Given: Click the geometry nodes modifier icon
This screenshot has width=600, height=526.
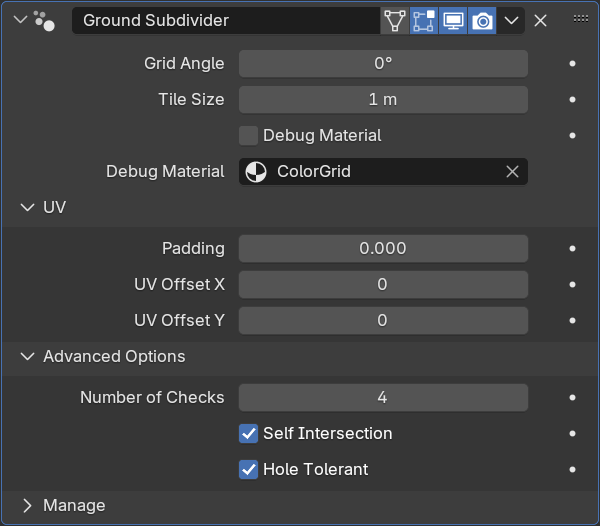Looking at the screenshot, I should [44, 21].
